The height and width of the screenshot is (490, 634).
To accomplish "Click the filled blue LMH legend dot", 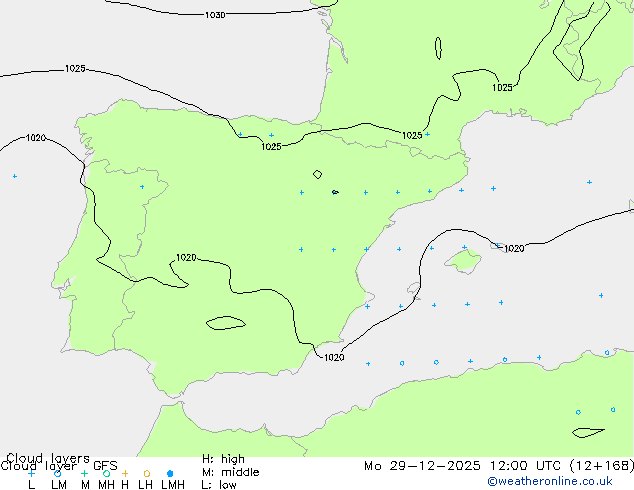I will click(171, 474).
